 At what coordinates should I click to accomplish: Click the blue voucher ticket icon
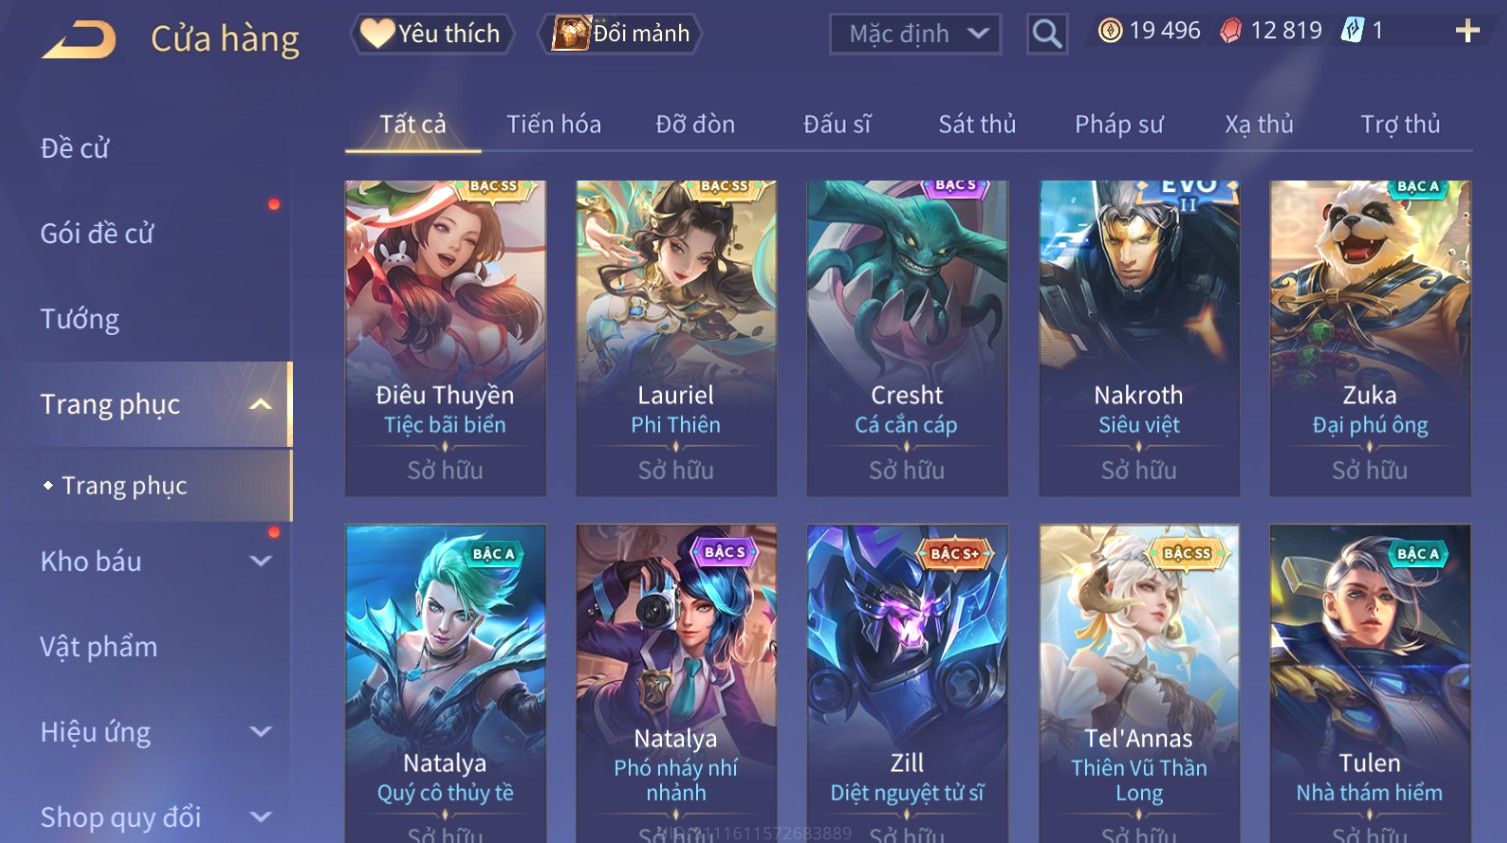[1352, 30]
